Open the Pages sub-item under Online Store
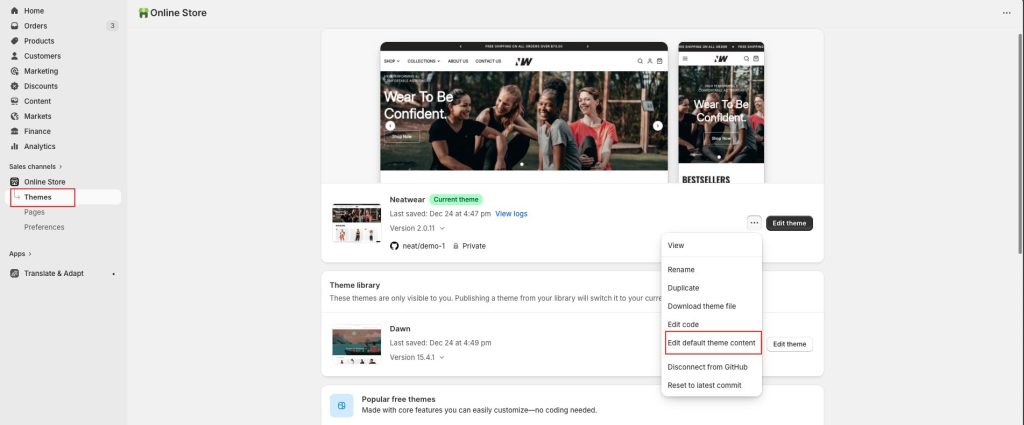This screenshot has width=1024, height=425. (x=35, y=212)
